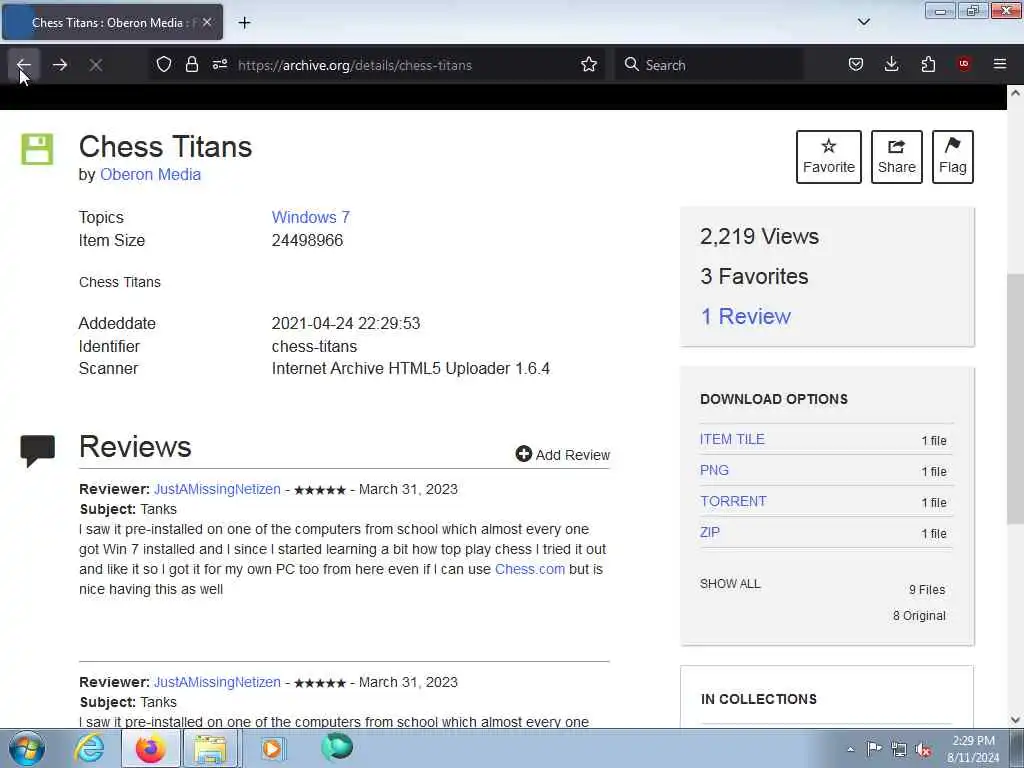Open the Downloads panel icon

[891, 64]
